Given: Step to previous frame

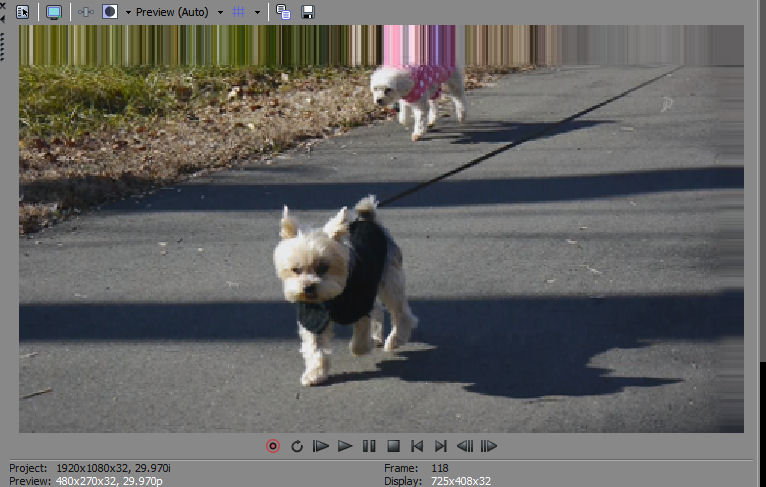Looking at the screenshot, I should tap(465, 446).
